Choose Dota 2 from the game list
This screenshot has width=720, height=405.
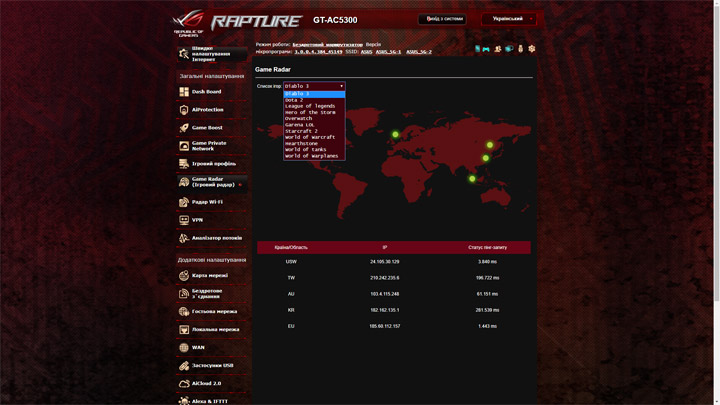(314, 100)
